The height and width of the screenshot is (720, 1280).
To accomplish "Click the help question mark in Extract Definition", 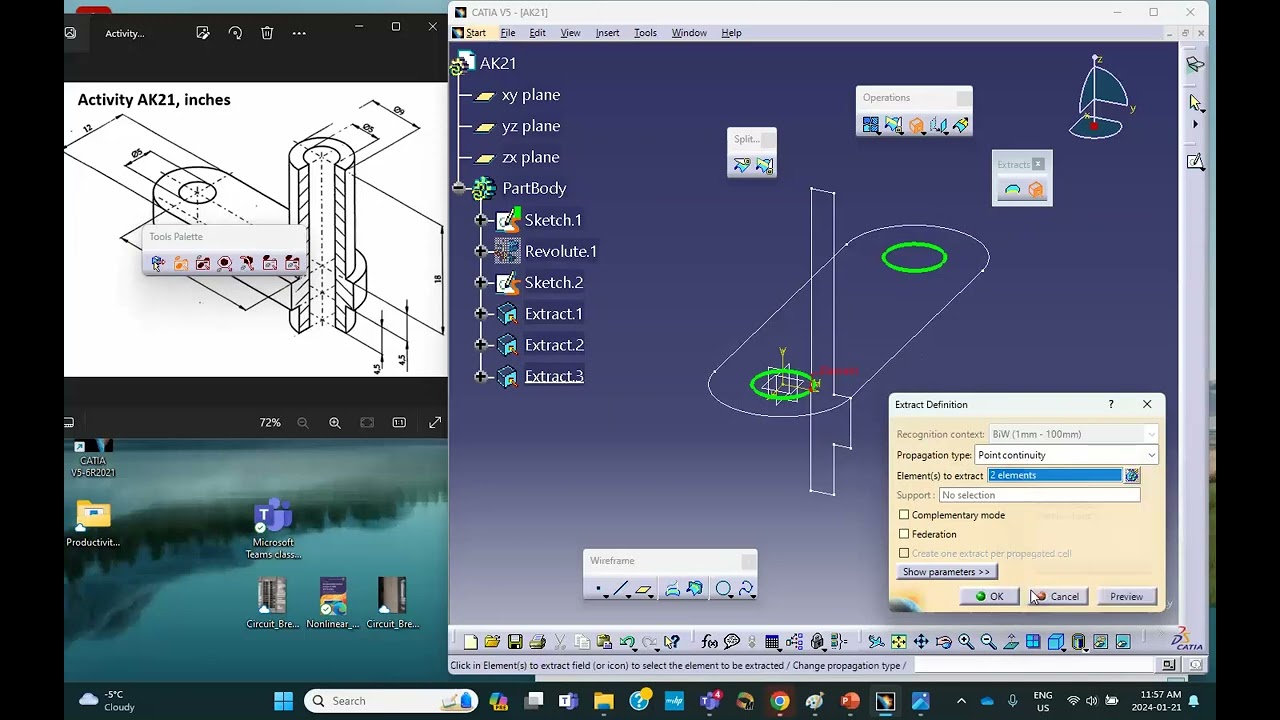I will (1110, 405).
